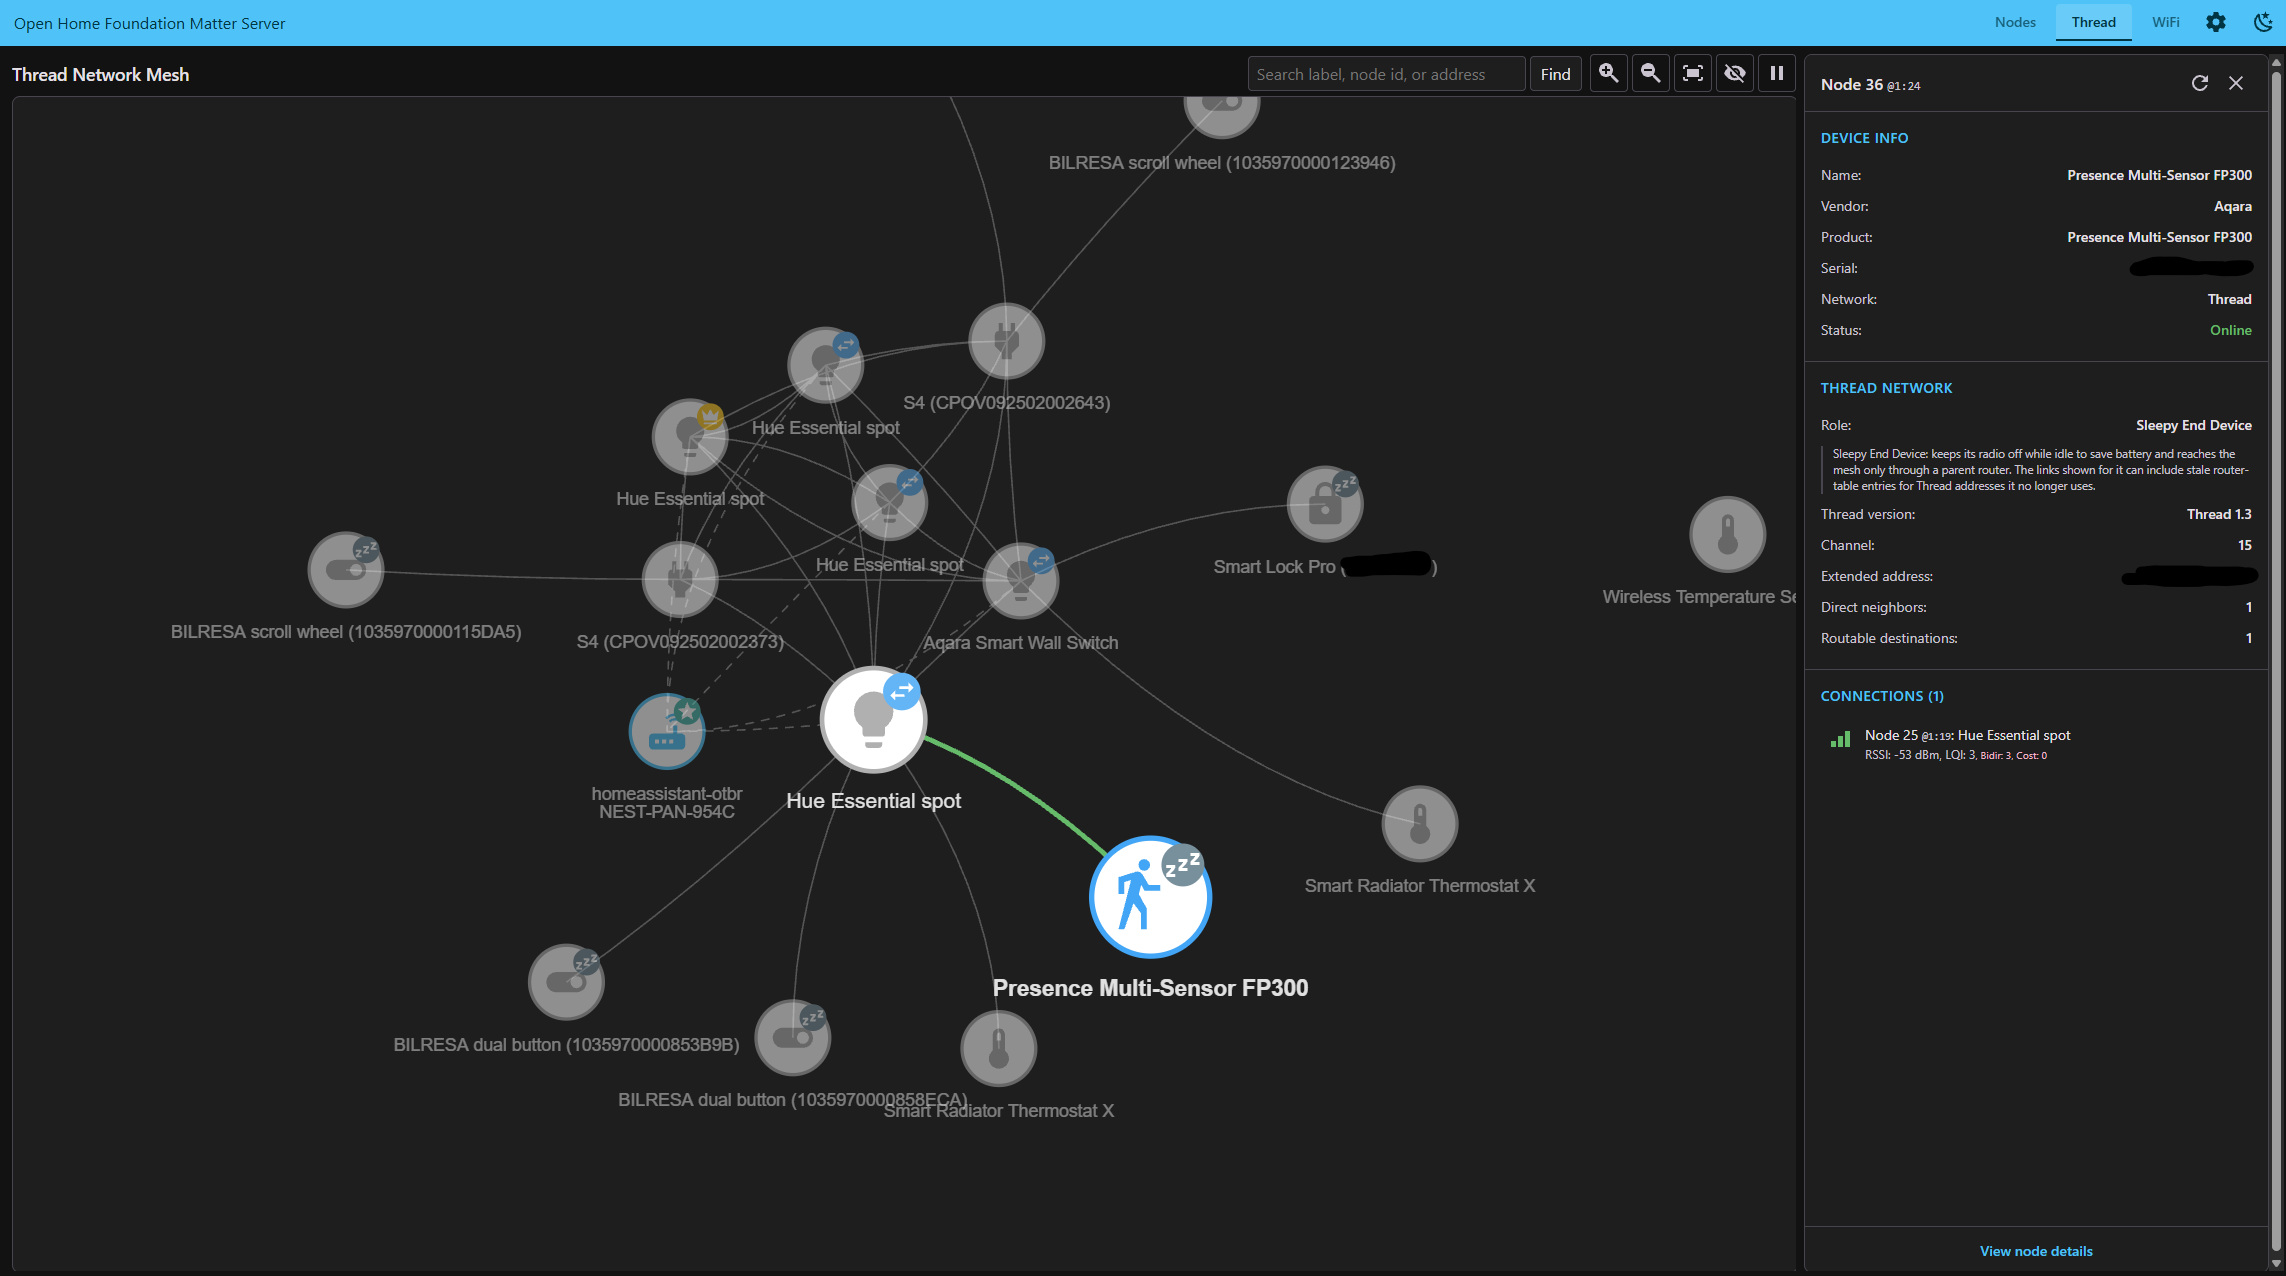Refresh the Node 36 details panel
The width and height of the screenshot is (2286, 1276).
point(2199,83)
